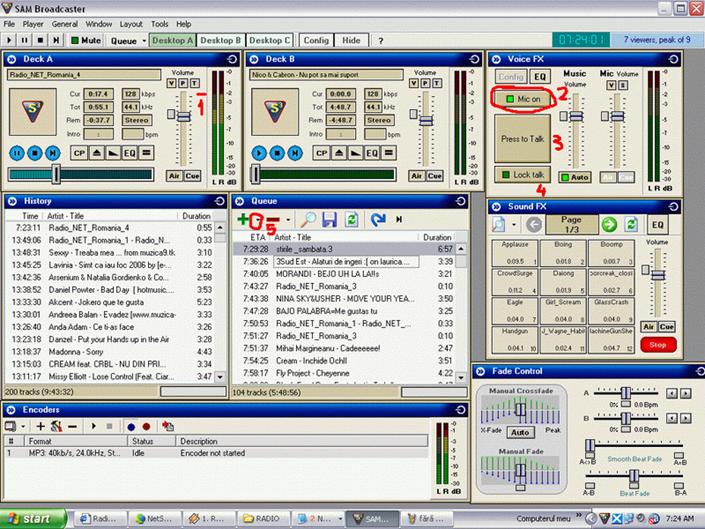
Task: Expand the red minus remove dropdown arrow
Action: (288, 220)
